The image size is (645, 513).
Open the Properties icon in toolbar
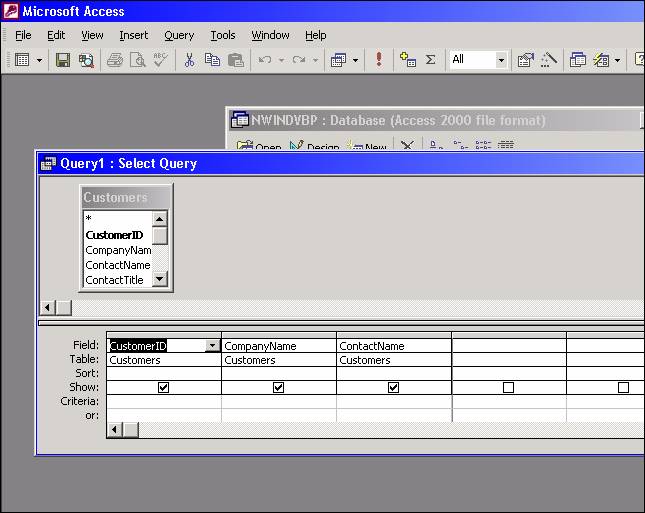tap(525, 60)
